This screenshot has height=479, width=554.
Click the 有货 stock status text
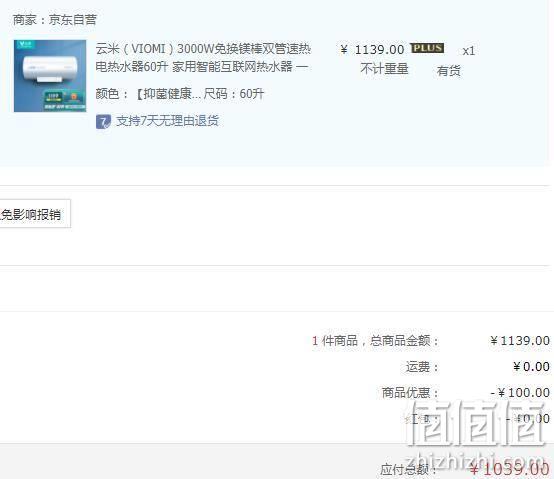448,71
